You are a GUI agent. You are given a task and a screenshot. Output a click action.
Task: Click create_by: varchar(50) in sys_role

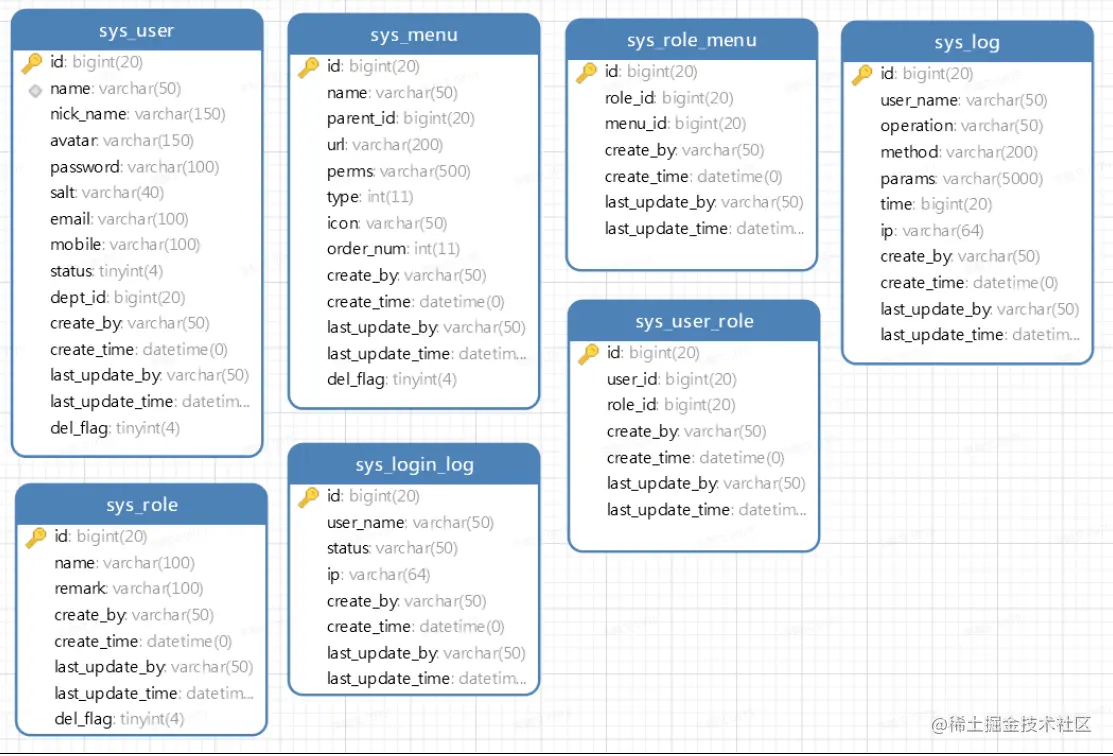point(134,615)
